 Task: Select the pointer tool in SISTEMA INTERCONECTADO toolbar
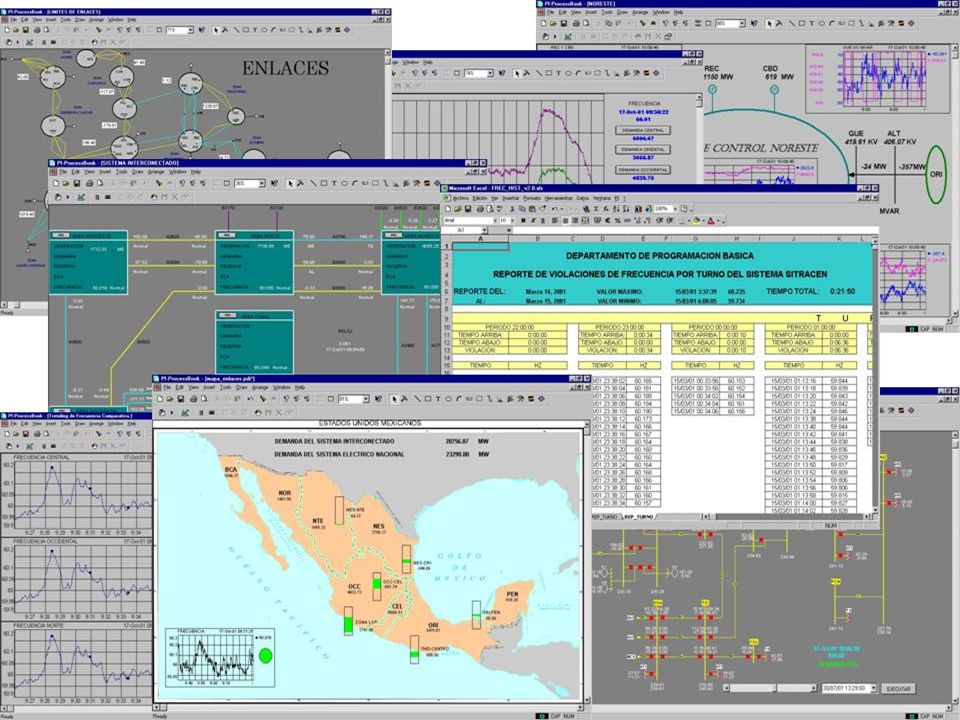click(290, 183)
